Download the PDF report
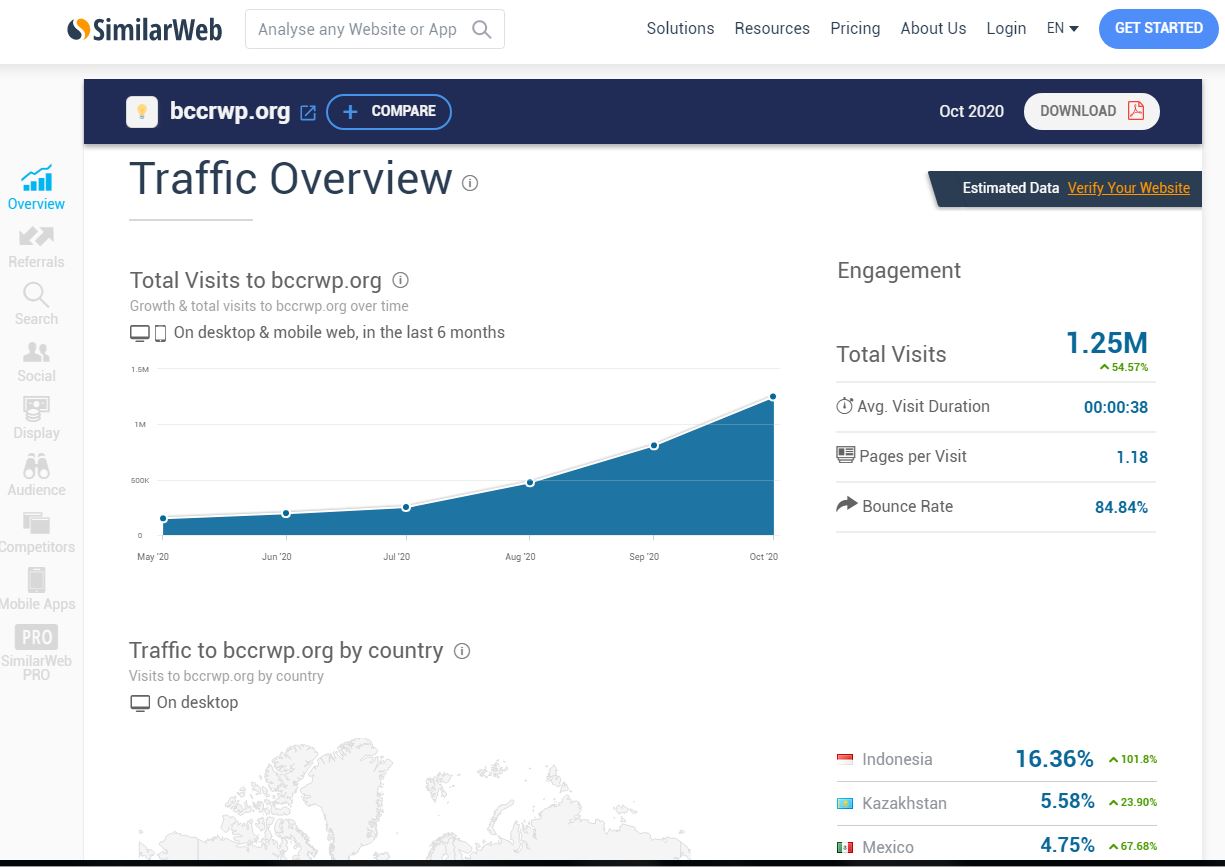This screenshot has height=867, width=1225. 1091,112
